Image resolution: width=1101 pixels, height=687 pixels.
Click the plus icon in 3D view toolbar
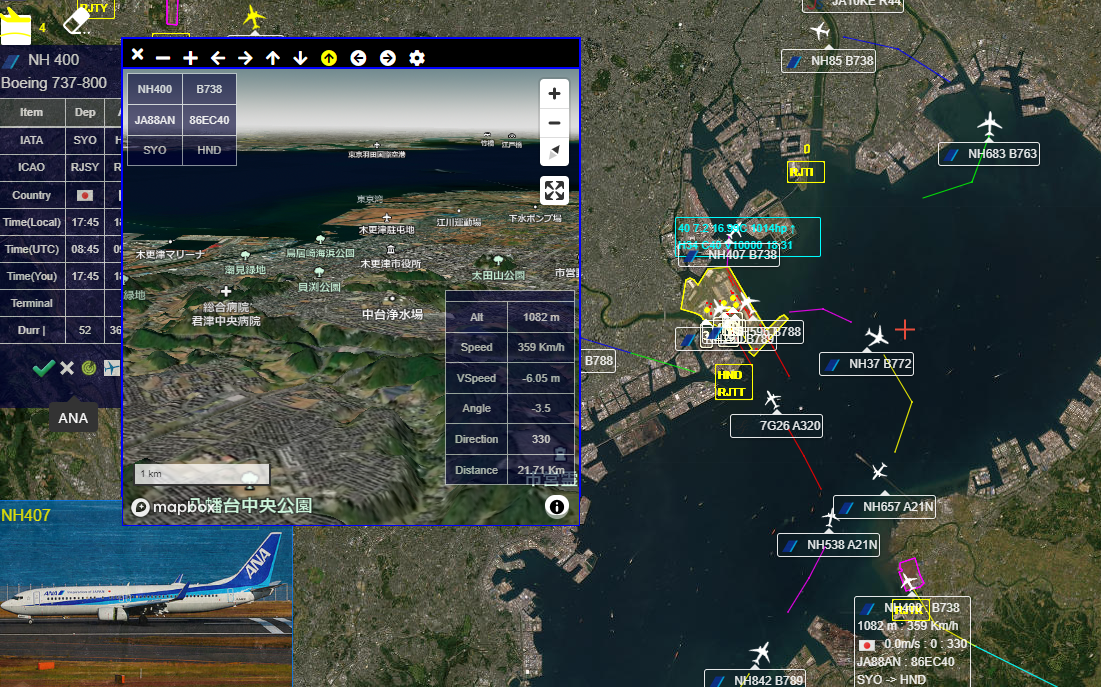tap(190, 58)
